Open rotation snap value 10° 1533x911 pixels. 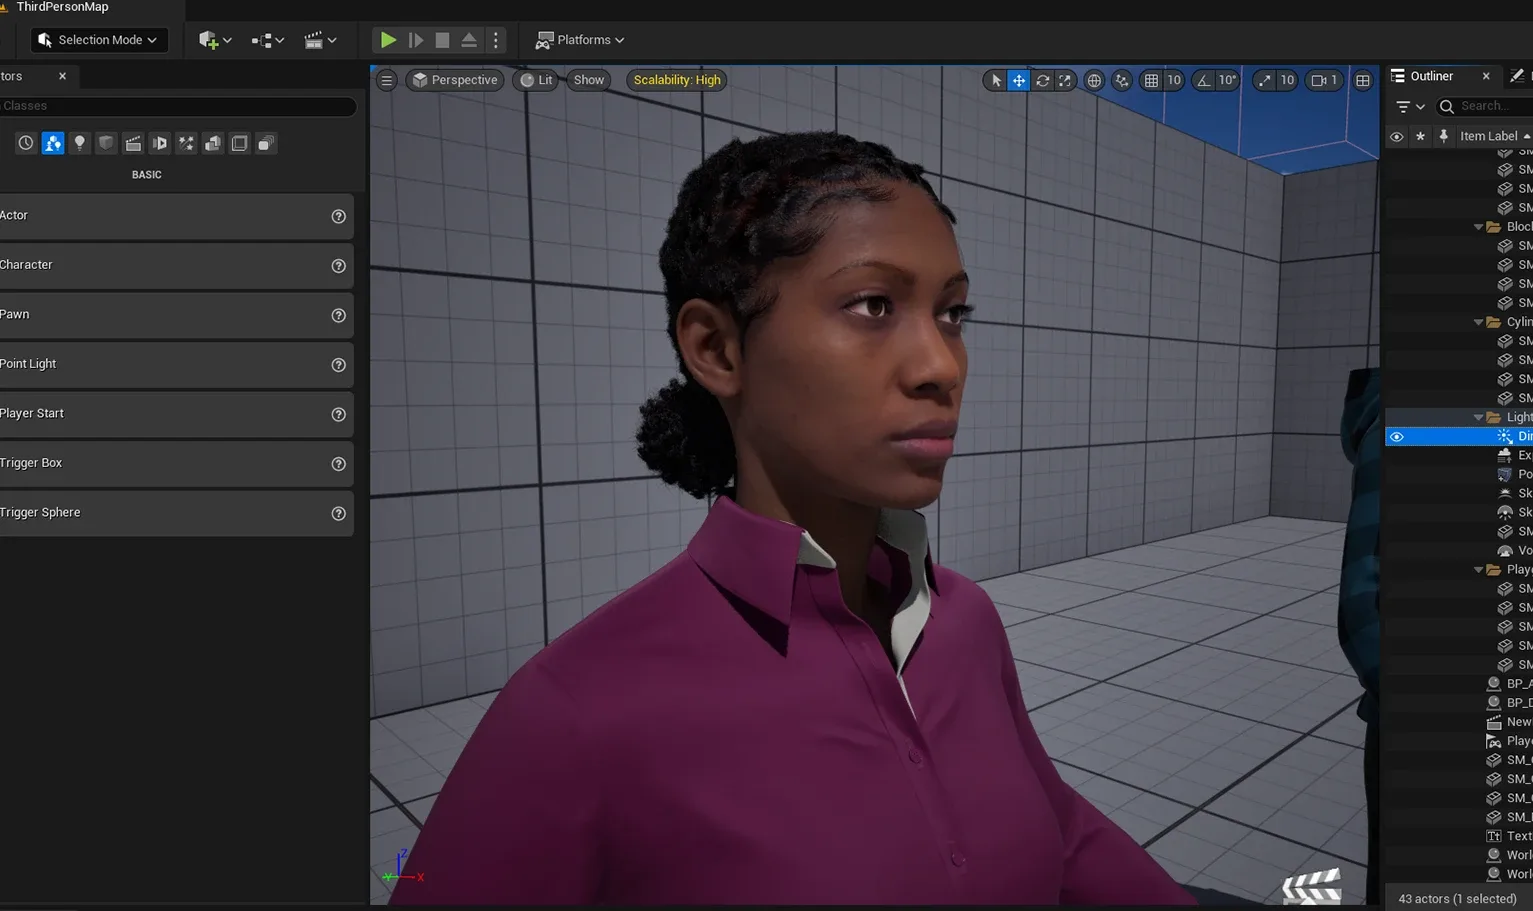(1228, 80)
